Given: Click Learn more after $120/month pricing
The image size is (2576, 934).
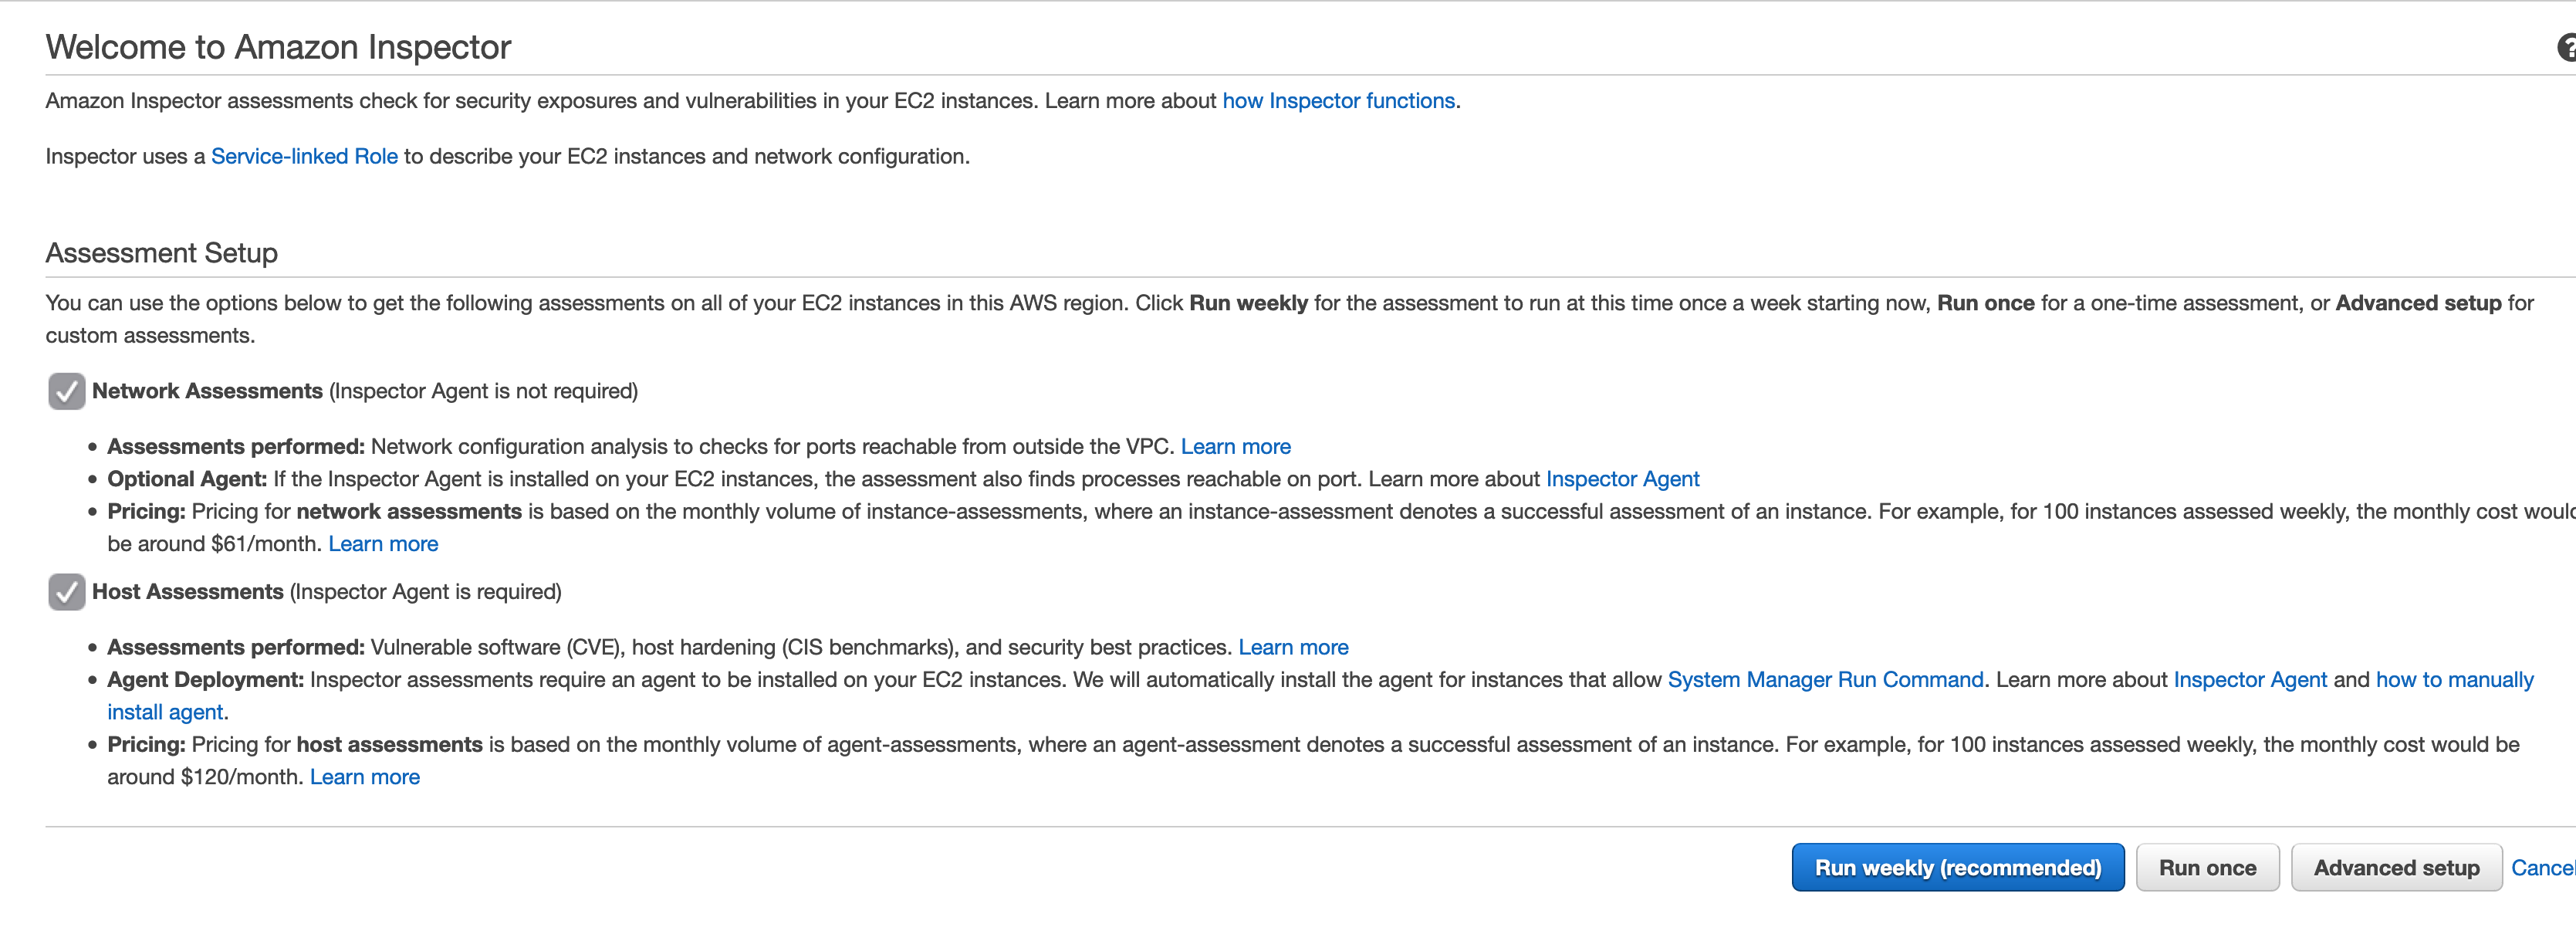Looking at the screenshot, I should (365, 777).
